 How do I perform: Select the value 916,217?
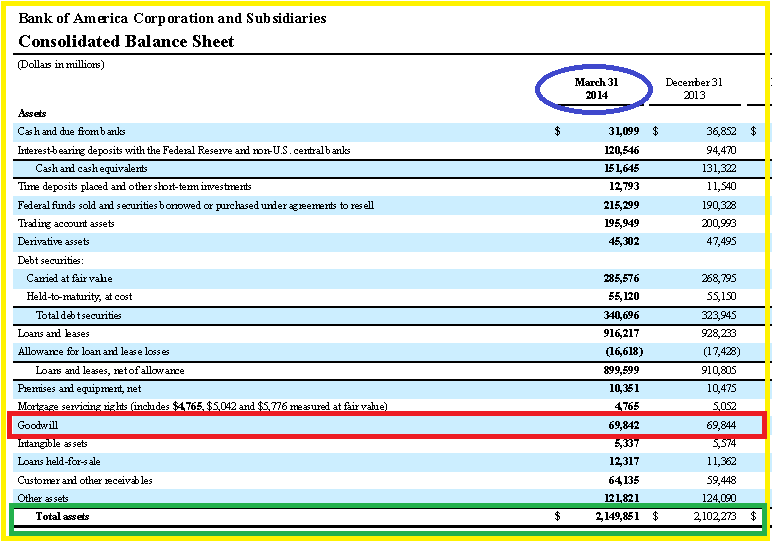[621, 334]
